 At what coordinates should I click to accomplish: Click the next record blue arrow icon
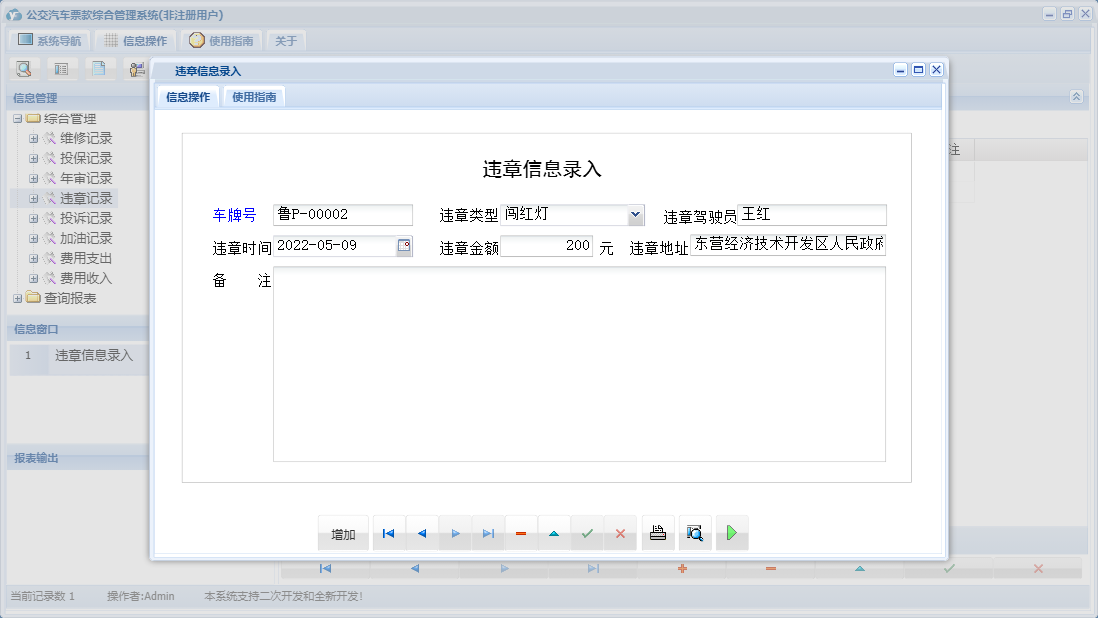point(454,533)
